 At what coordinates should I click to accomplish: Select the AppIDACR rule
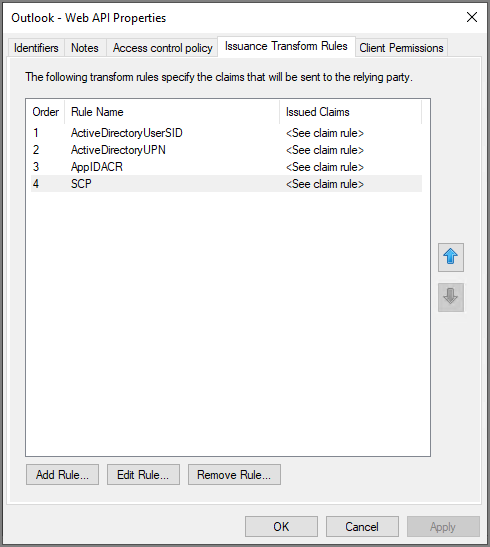coord(226,167)
